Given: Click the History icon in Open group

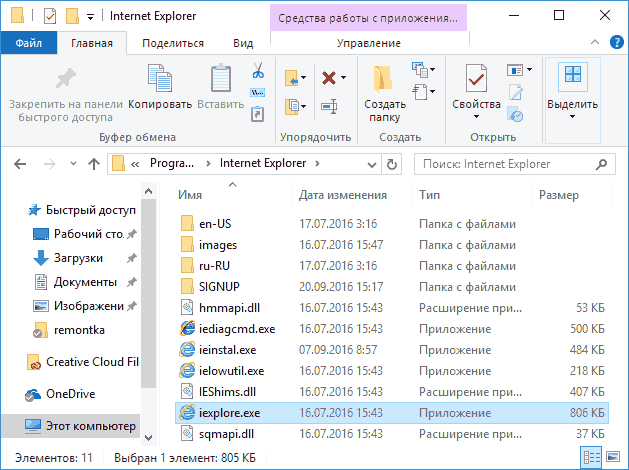Looking at the screenshot, I should pyautogui.click(x=515, y=114).
